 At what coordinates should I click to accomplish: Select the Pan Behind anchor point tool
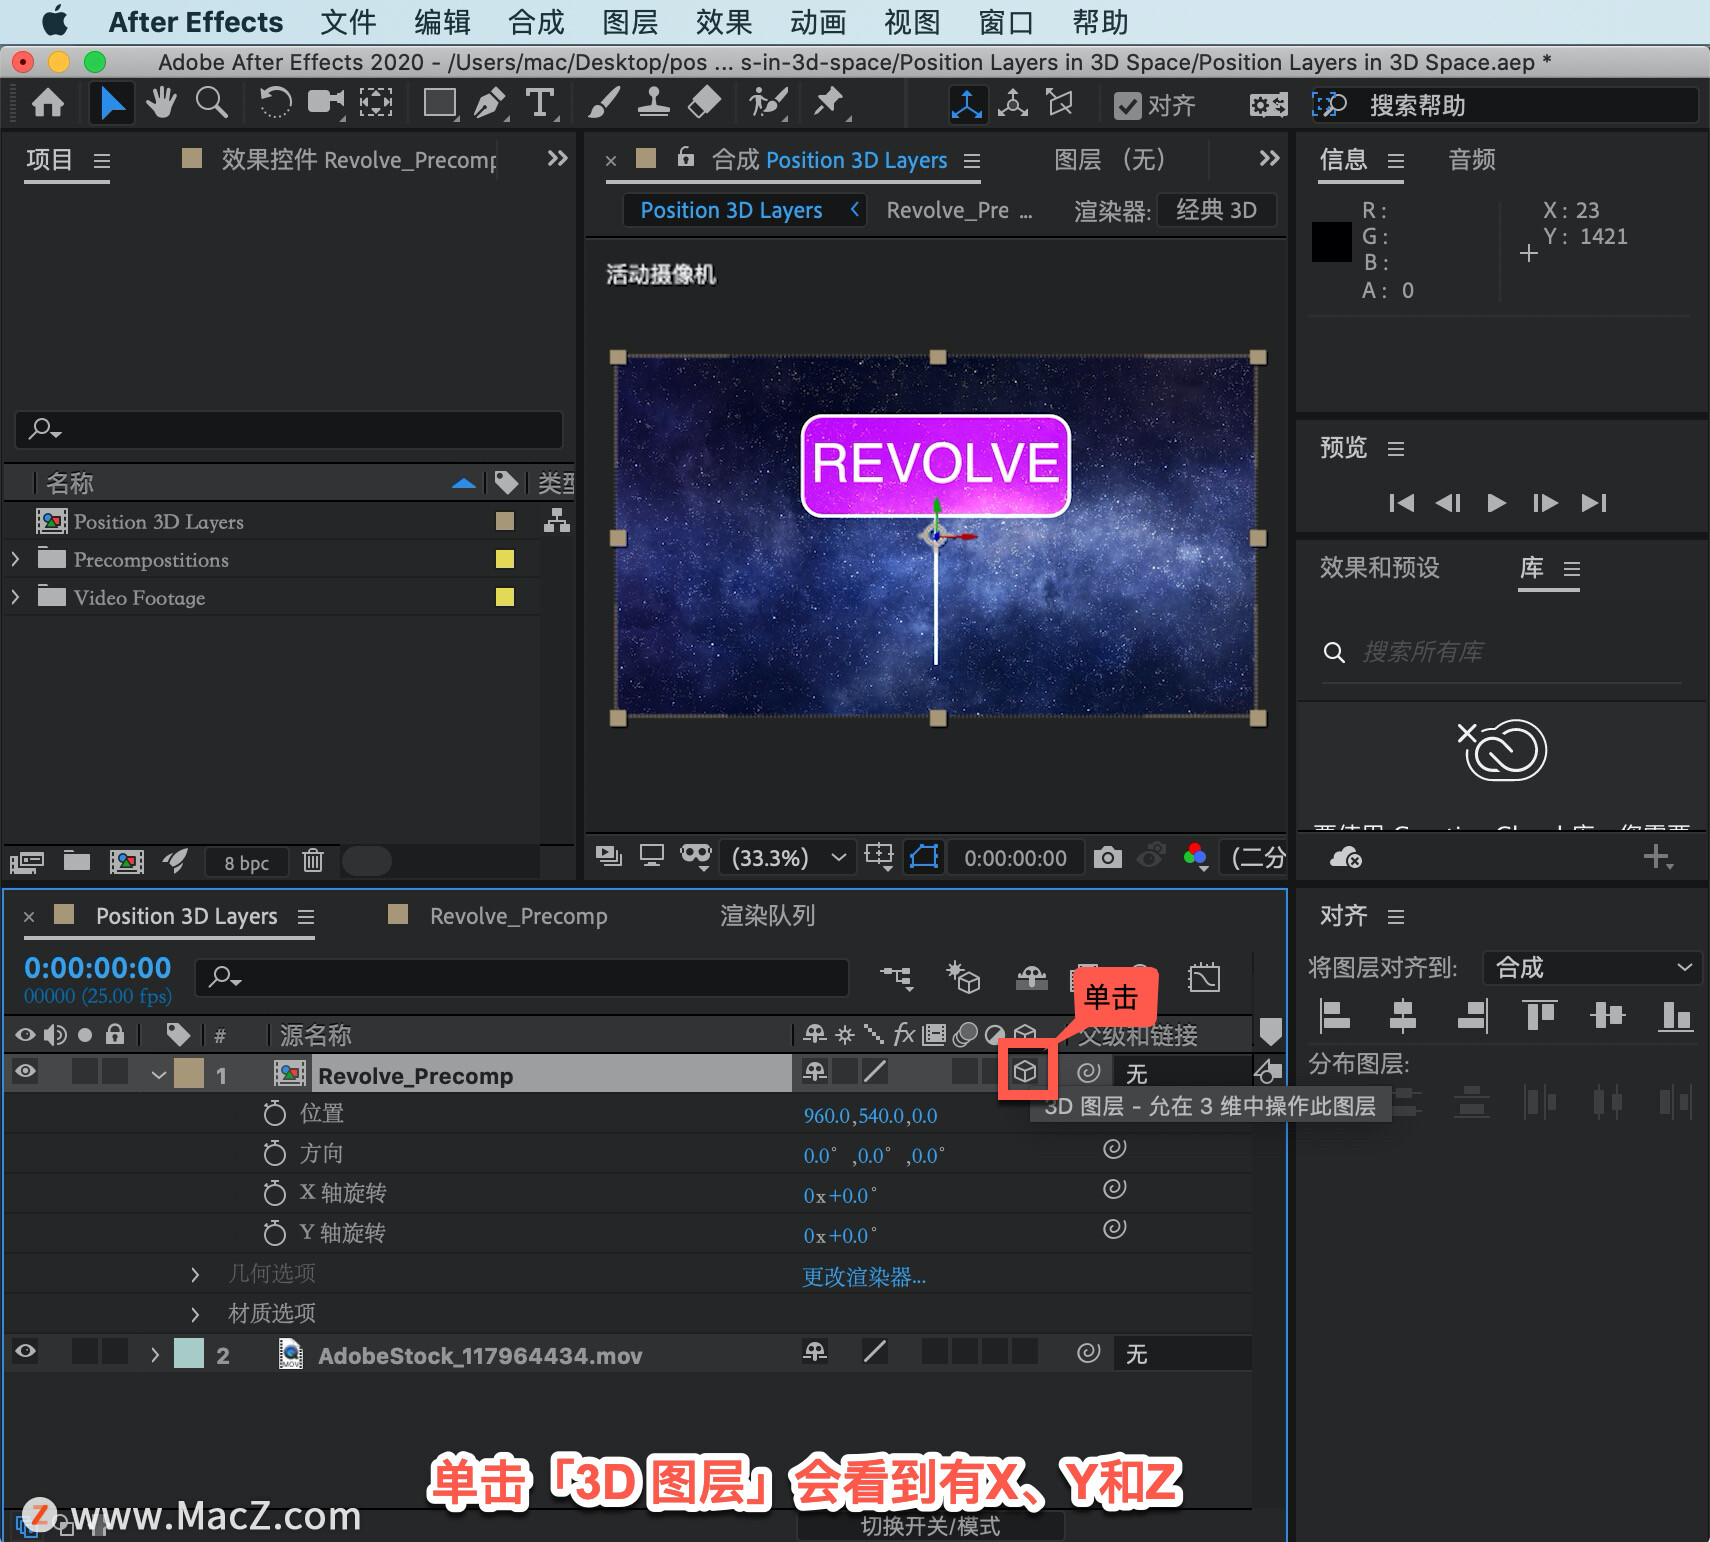click(376, 103)
